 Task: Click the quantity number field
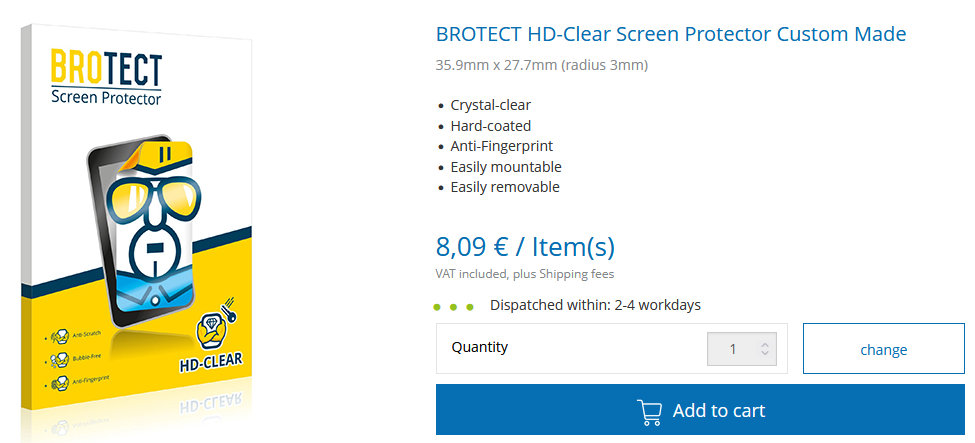(x=742, y=349)
